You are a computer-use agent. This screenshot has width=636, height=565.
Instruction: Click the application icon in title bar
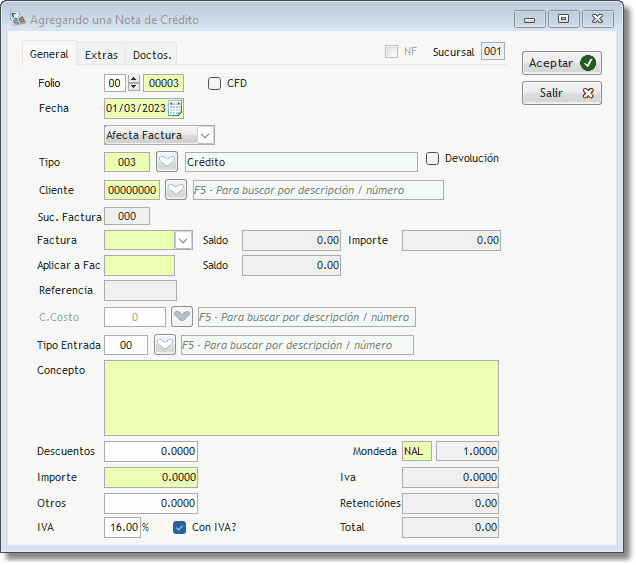point(18,19)
